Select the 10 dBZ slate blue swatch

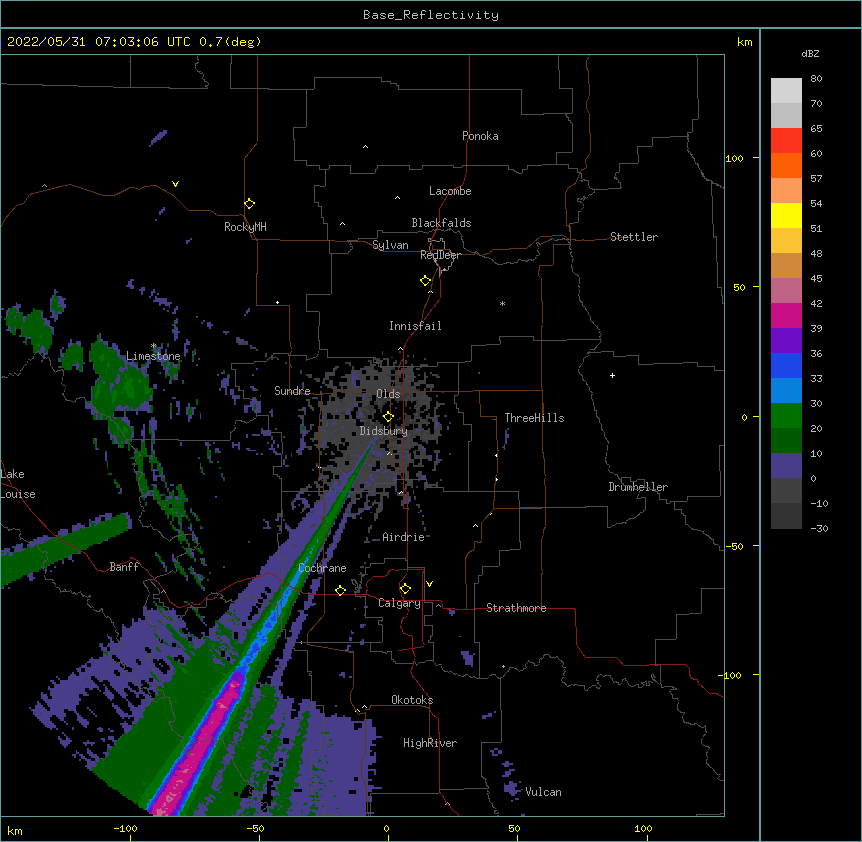(786, 466)
